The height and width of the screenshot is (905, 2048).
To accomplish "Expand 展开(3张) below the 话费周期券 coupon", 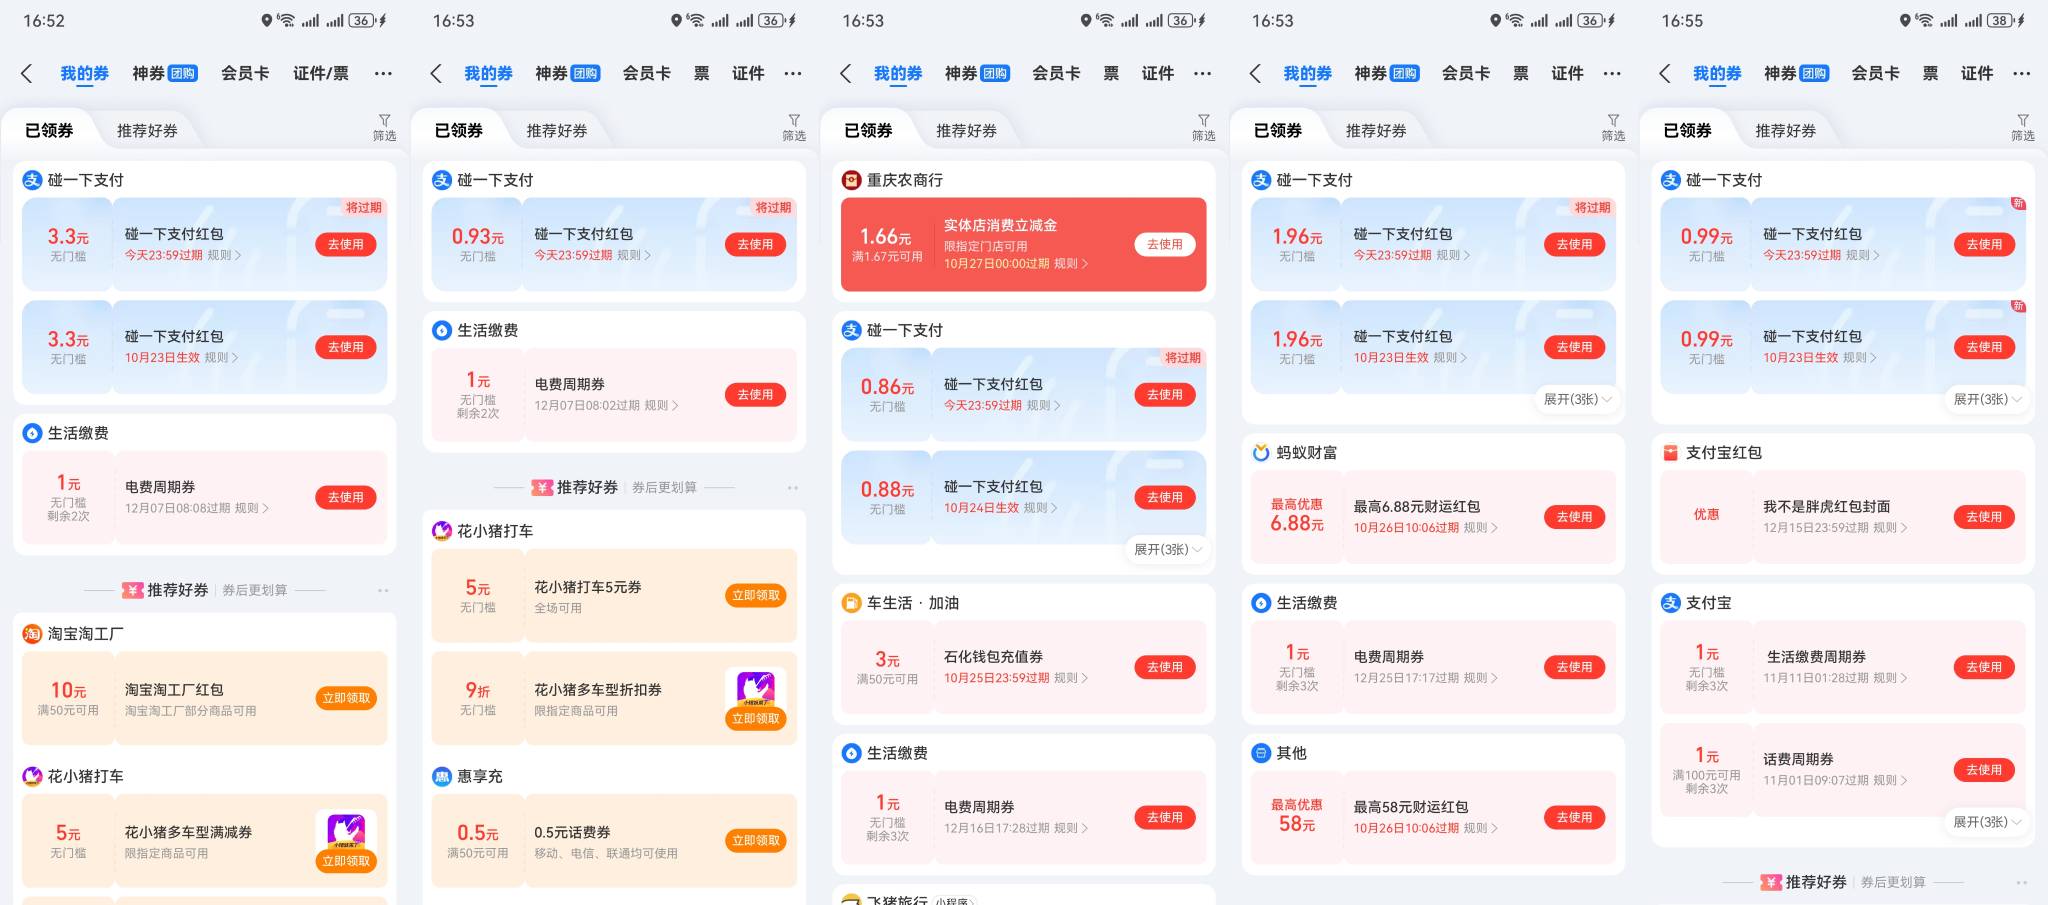I will click(1986, 822).
